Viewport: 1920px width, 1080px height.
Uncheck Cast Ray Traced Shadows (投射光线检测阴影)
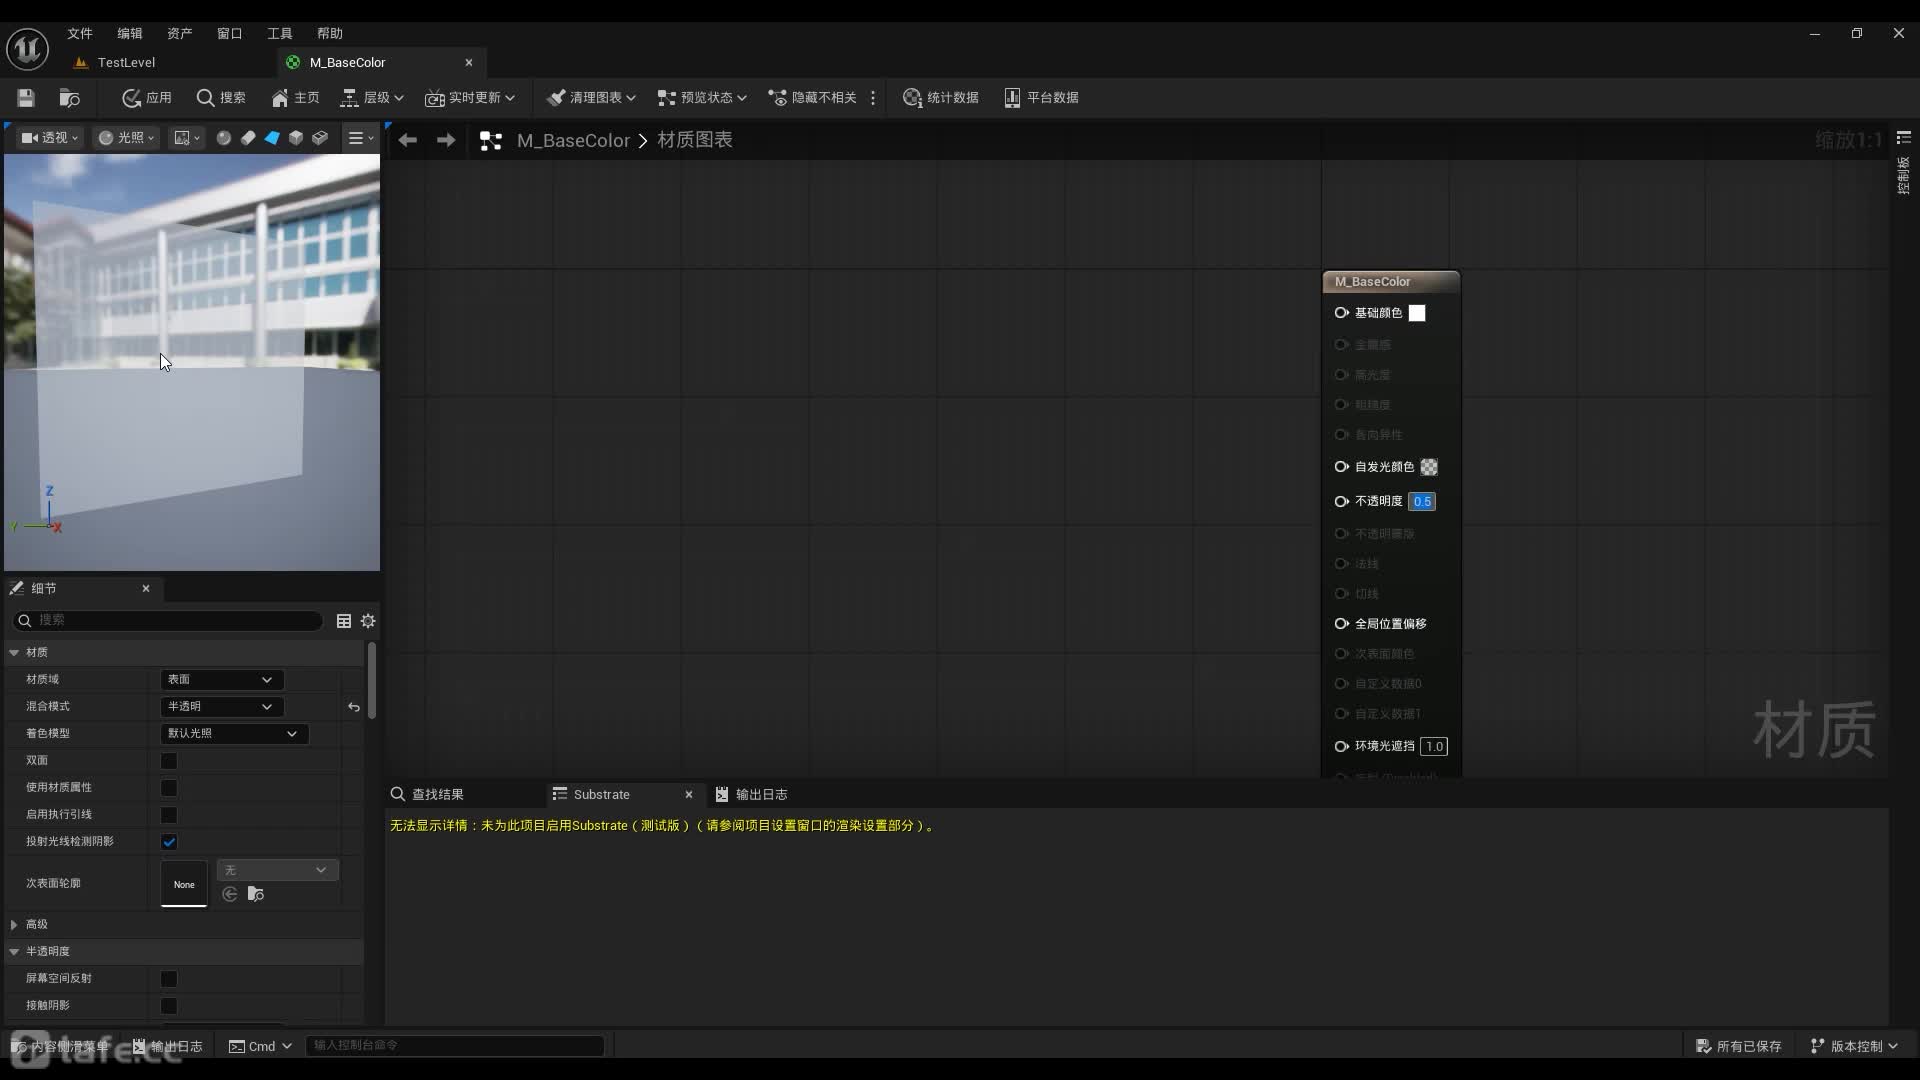pyautogui.click(x=169, y=842)
